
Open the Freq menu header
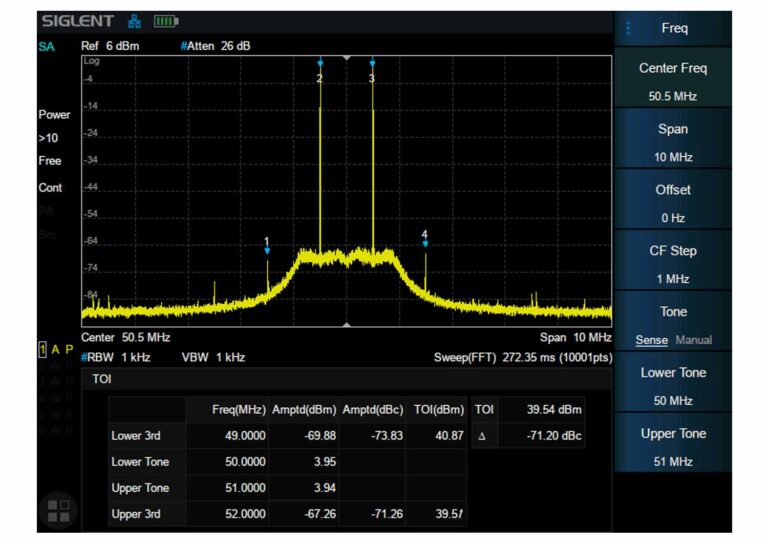click(673, 28)
